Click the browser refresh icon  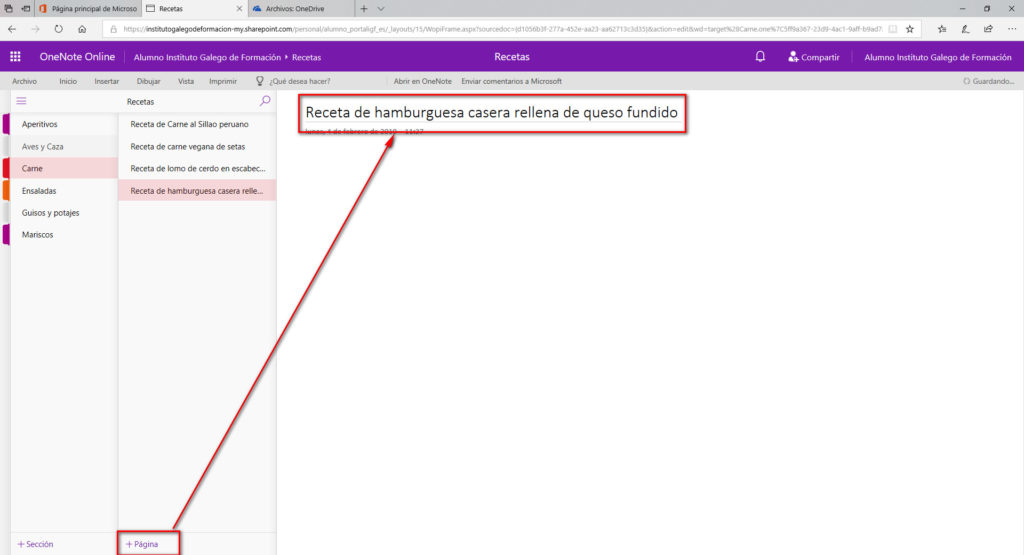coord(58,29)
